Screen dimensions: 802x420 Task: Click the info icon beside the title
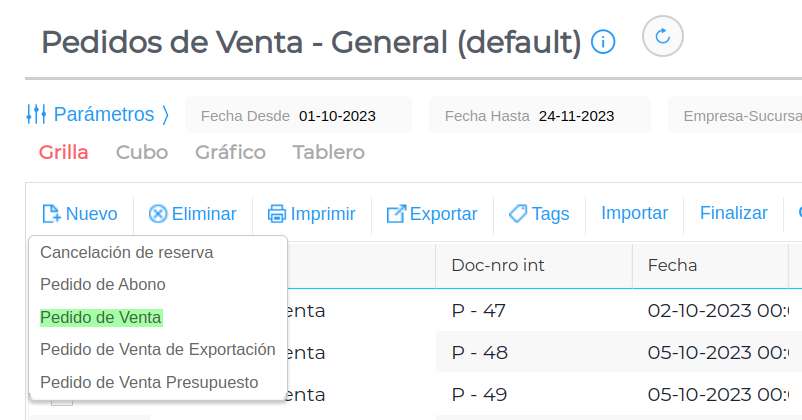click(603, 42)
